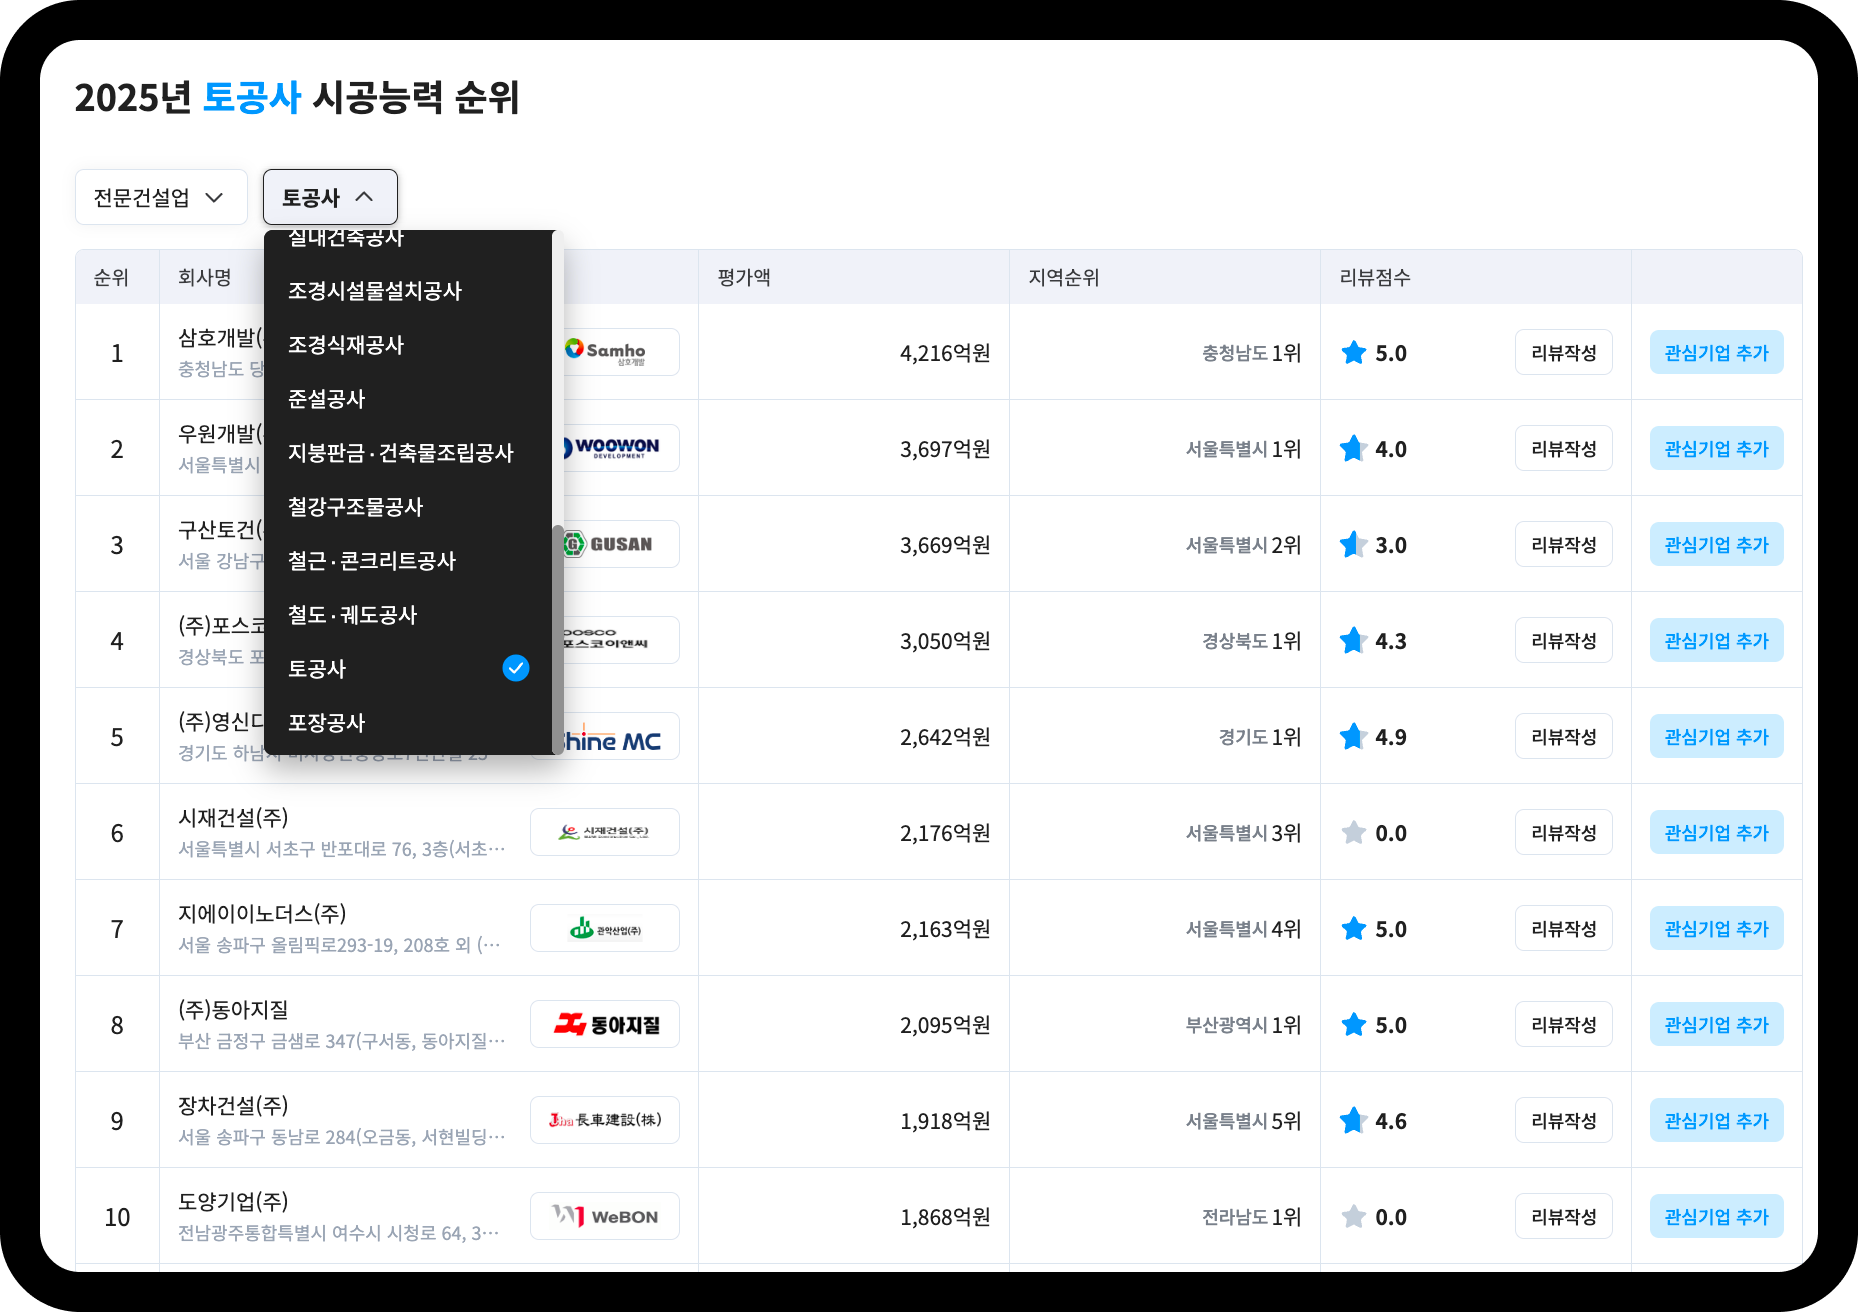Image resolution: width=1858 pixels, height=1312 pixels.
Task: Open the Samho company logo
Action: coord(620,352)
